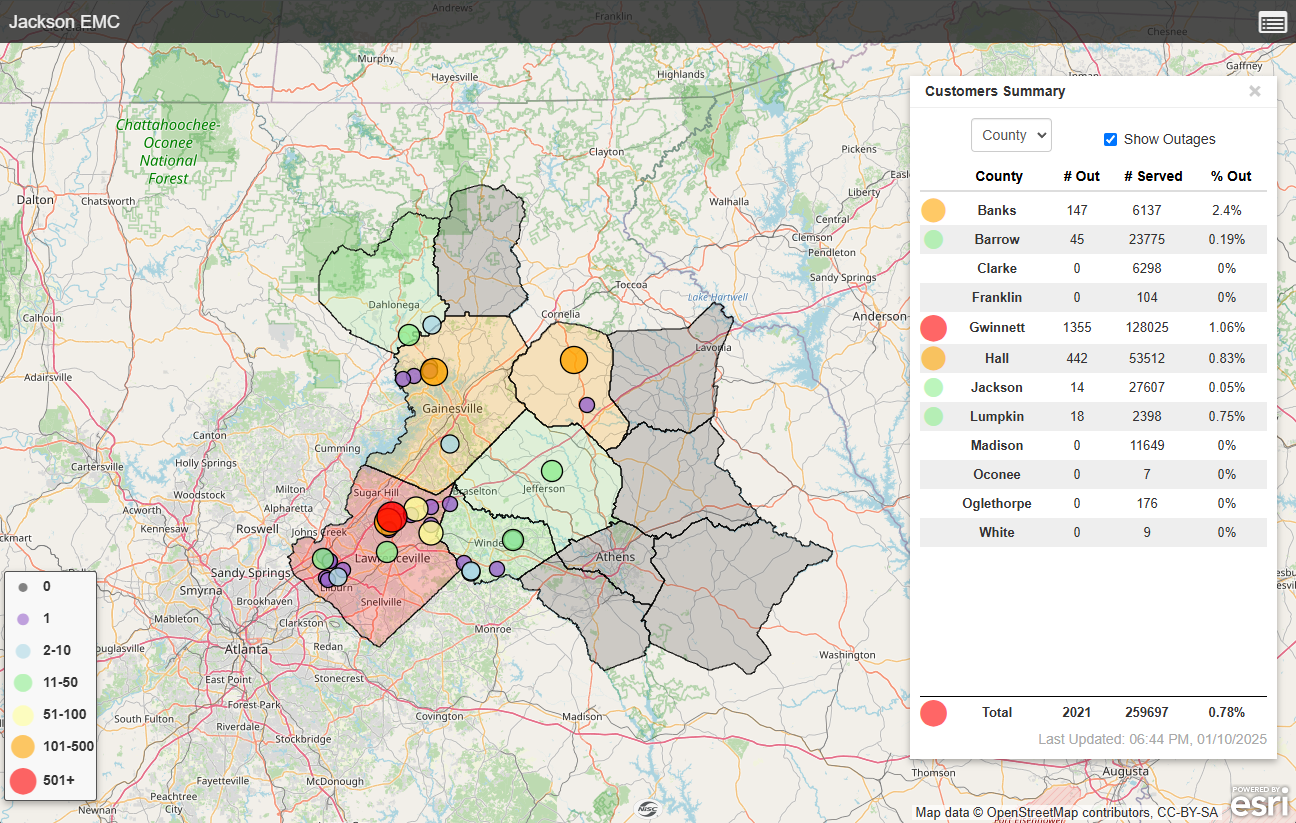
Task: Open the County grouping dropdown
Action: 1011,135
